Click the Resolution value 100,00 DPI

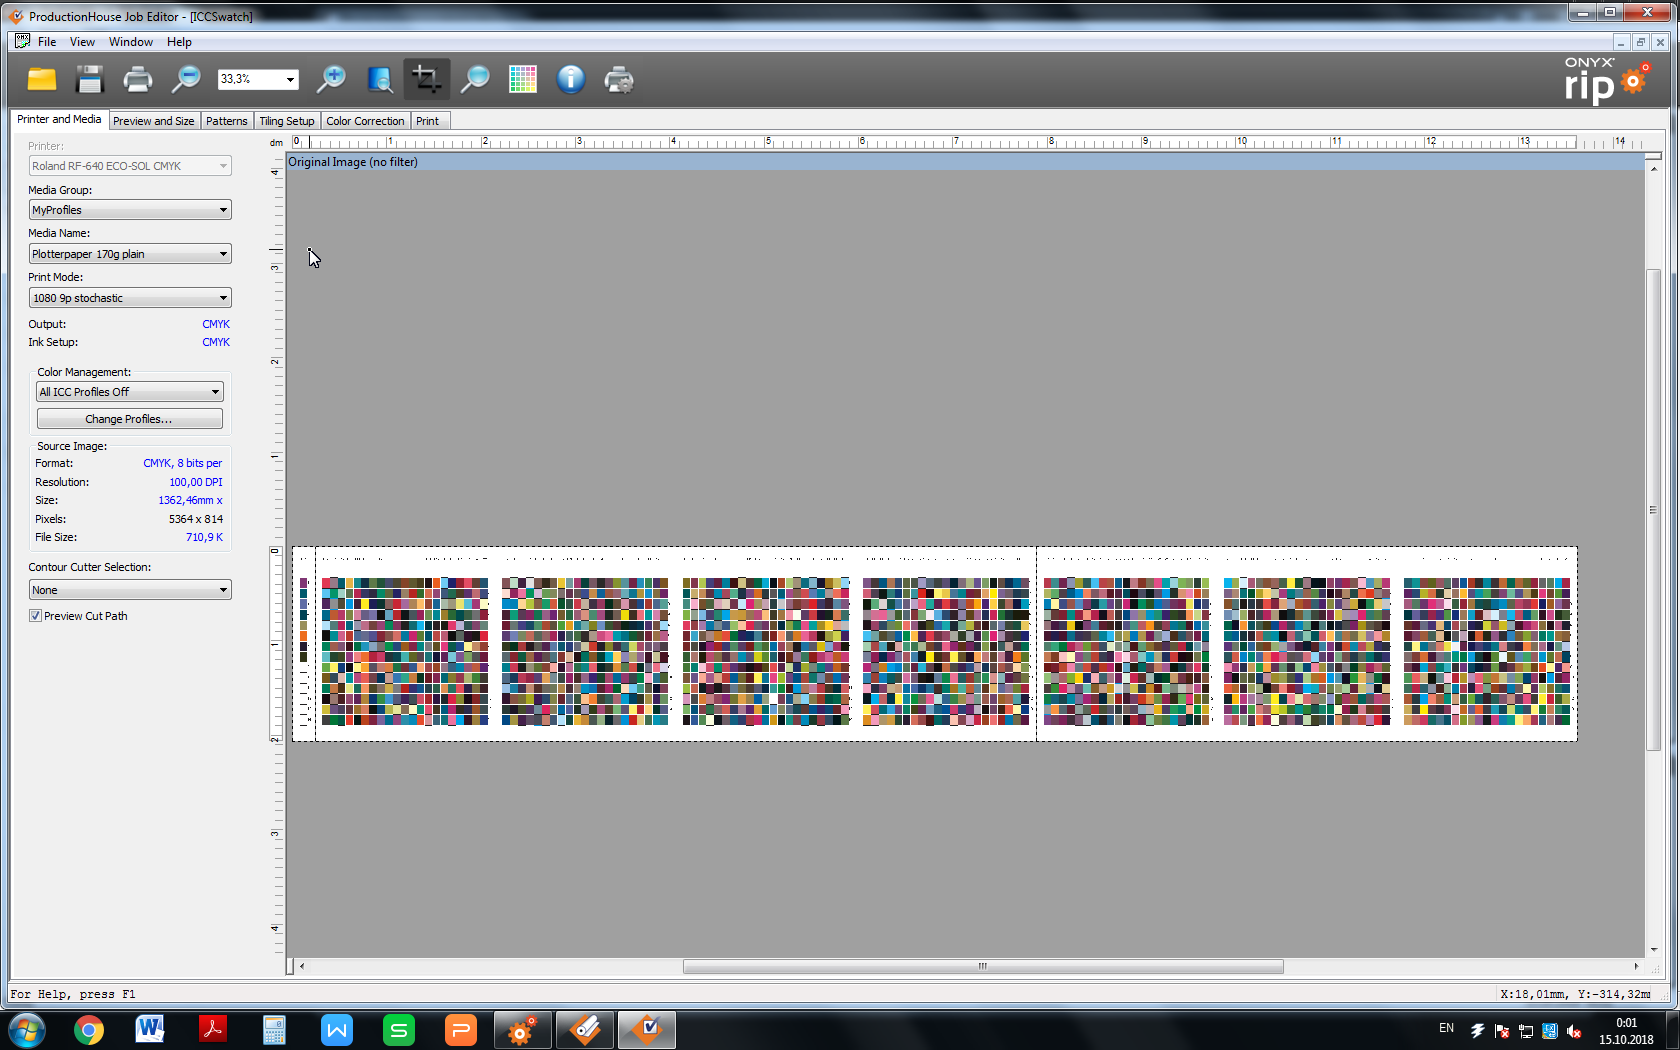[x=196, y=482]
